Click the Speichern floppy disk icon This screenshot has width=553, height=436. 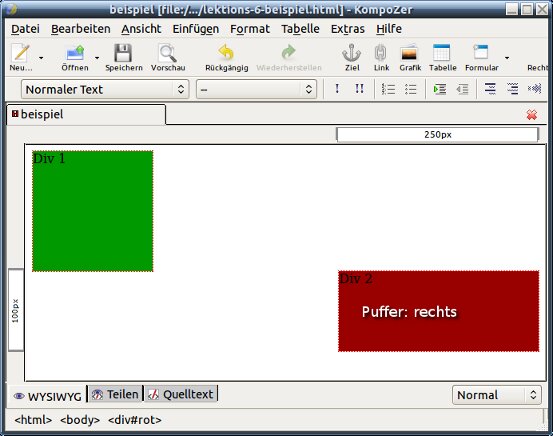coord(123,53)
